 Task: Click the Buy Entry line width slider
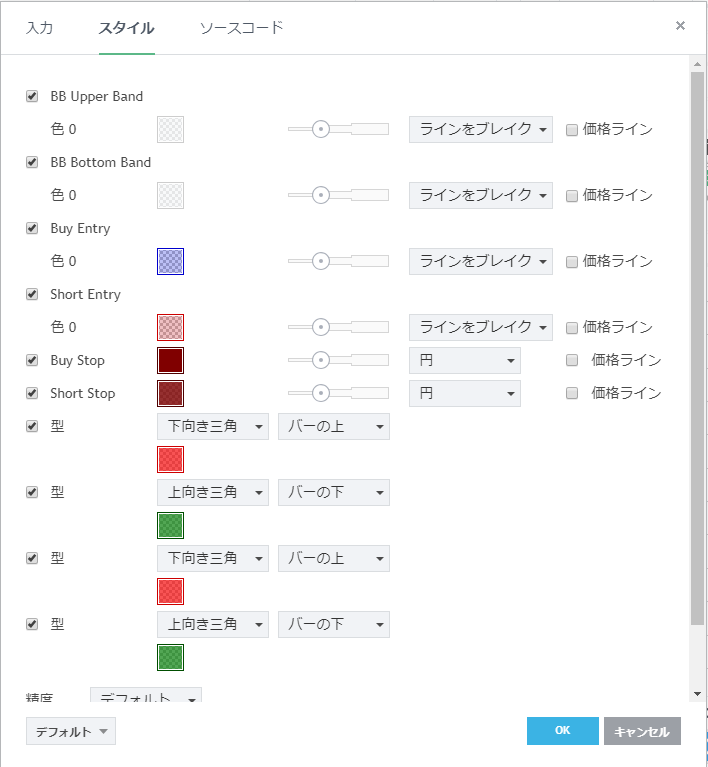point(337,261)
